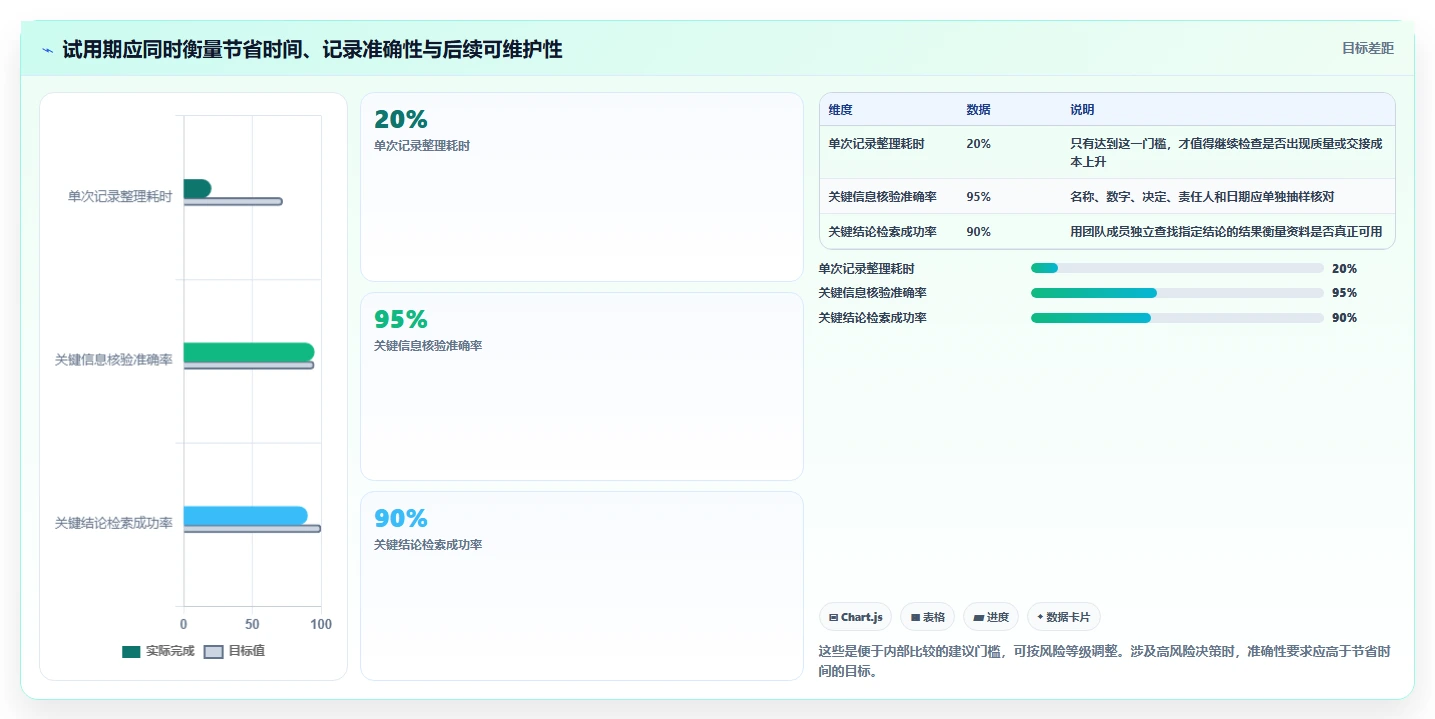
Task: Click chart y-axis label 关键结论检索成功率
Action: pyautogui.click(x=113, y=523)
